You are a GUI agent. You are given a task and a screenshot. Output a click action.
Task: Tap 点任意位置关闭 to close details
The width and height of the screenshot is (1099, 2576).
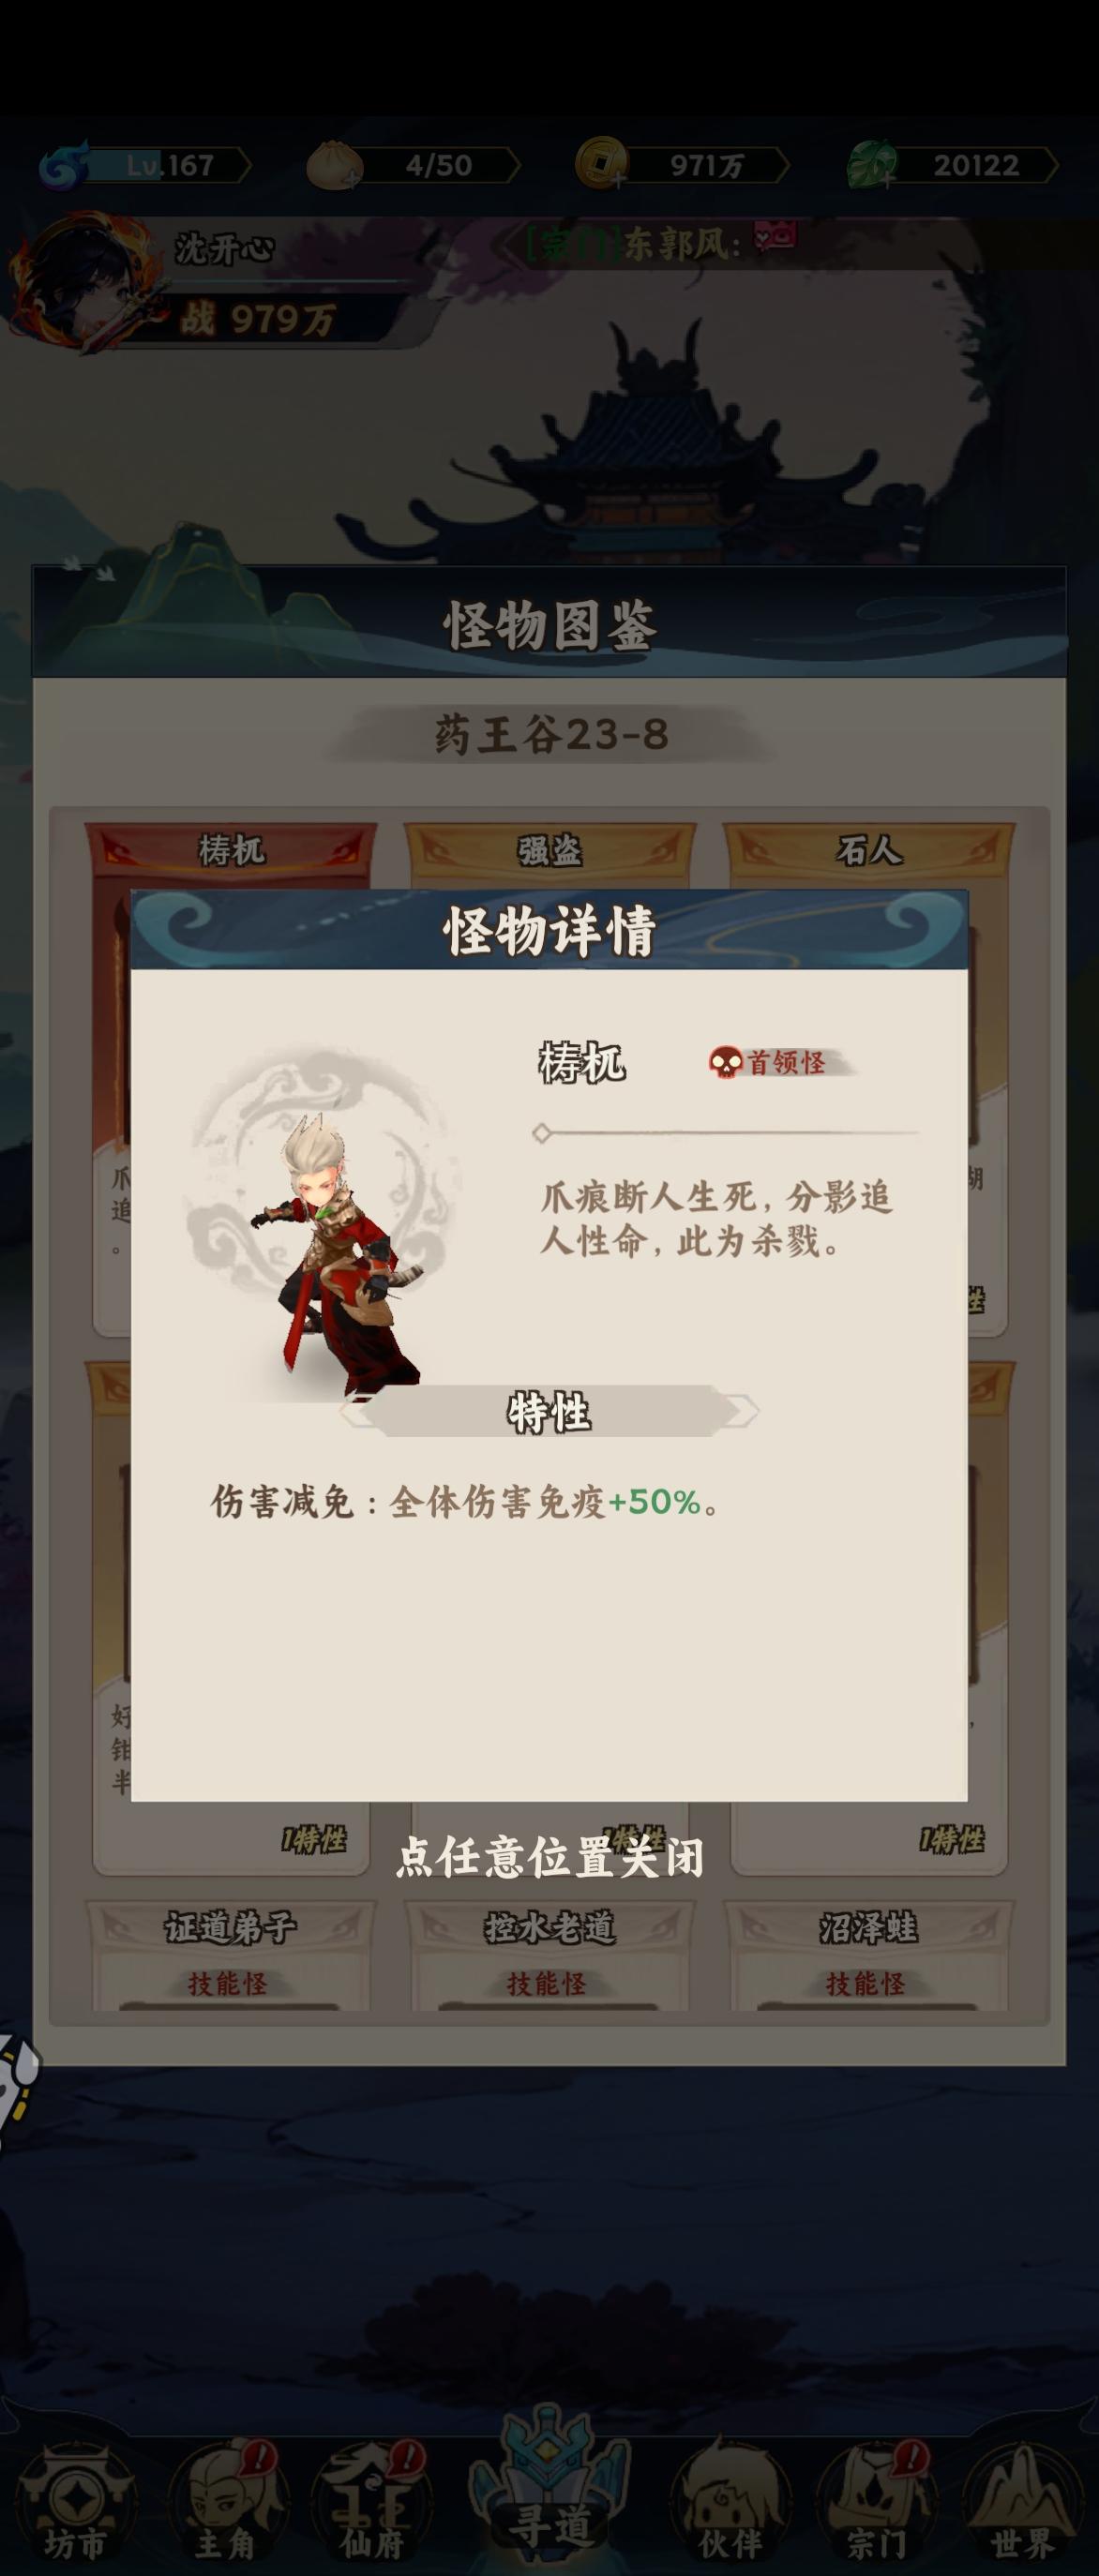549,1858
